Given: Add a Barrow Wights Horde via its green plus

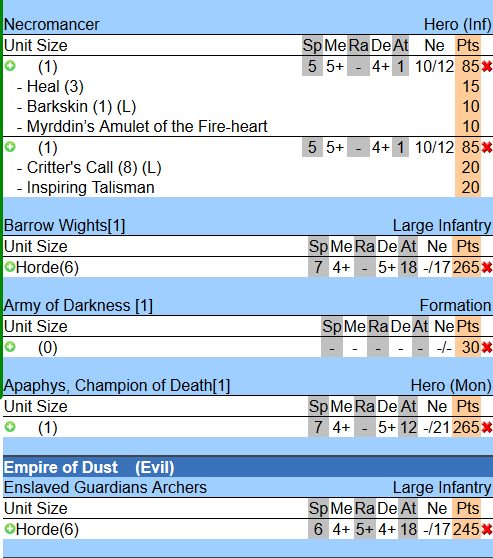Looking at the screenshot, I should click(x=10, y=267).
